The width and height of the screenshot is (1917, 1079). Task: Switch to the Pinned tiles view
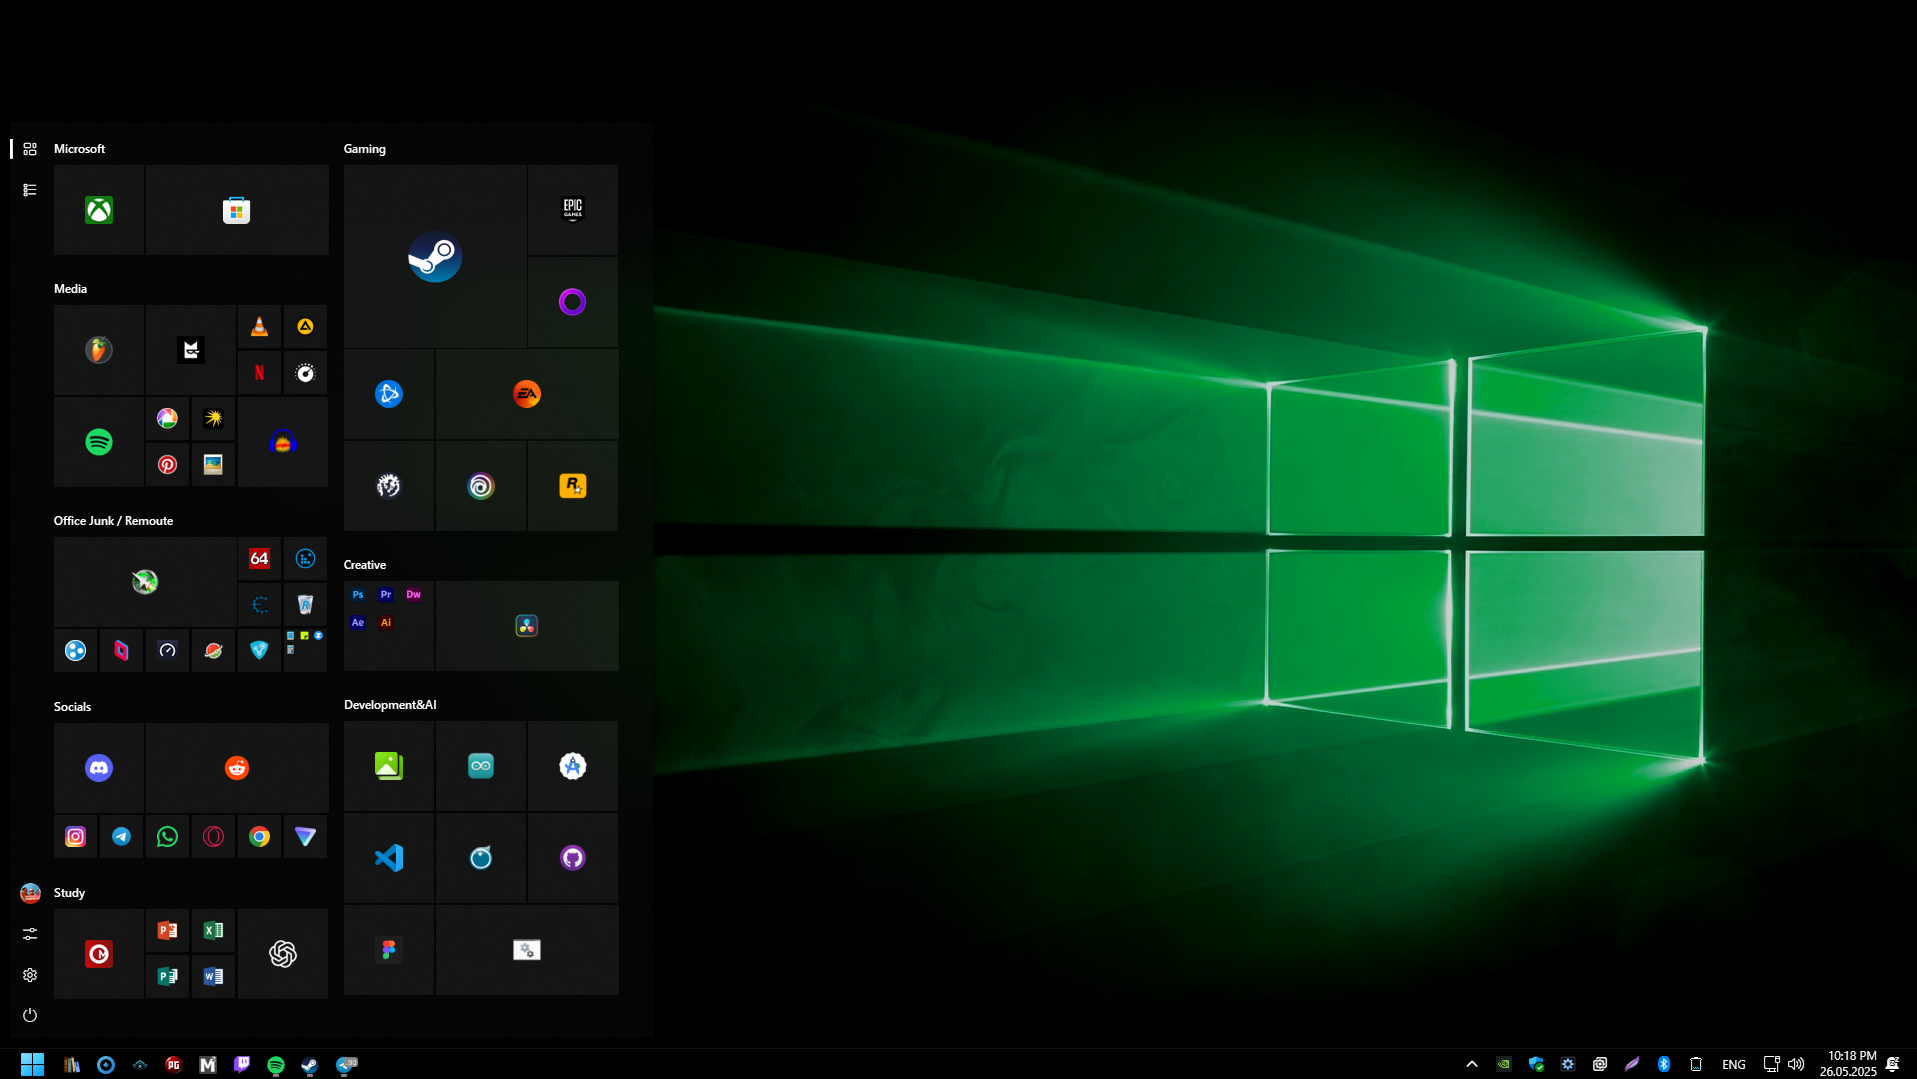(30, 149)
